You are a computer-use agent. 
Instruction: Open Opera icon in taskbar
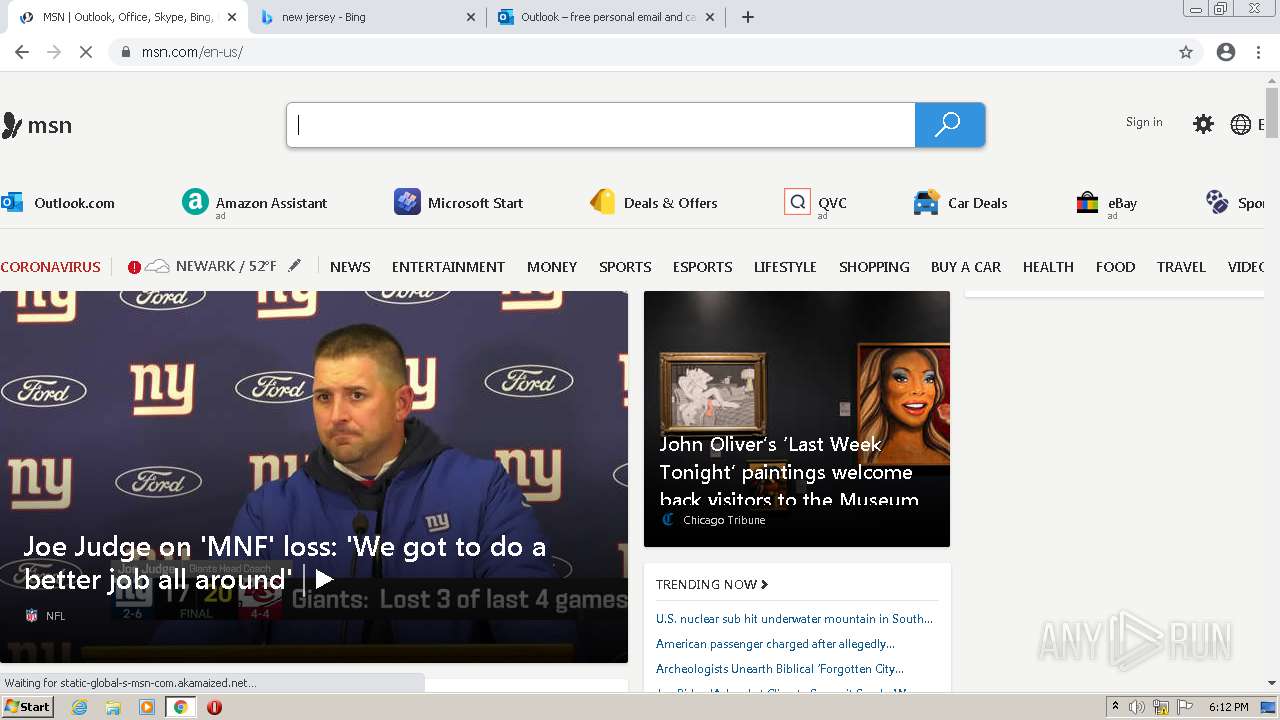coord(214,707)
